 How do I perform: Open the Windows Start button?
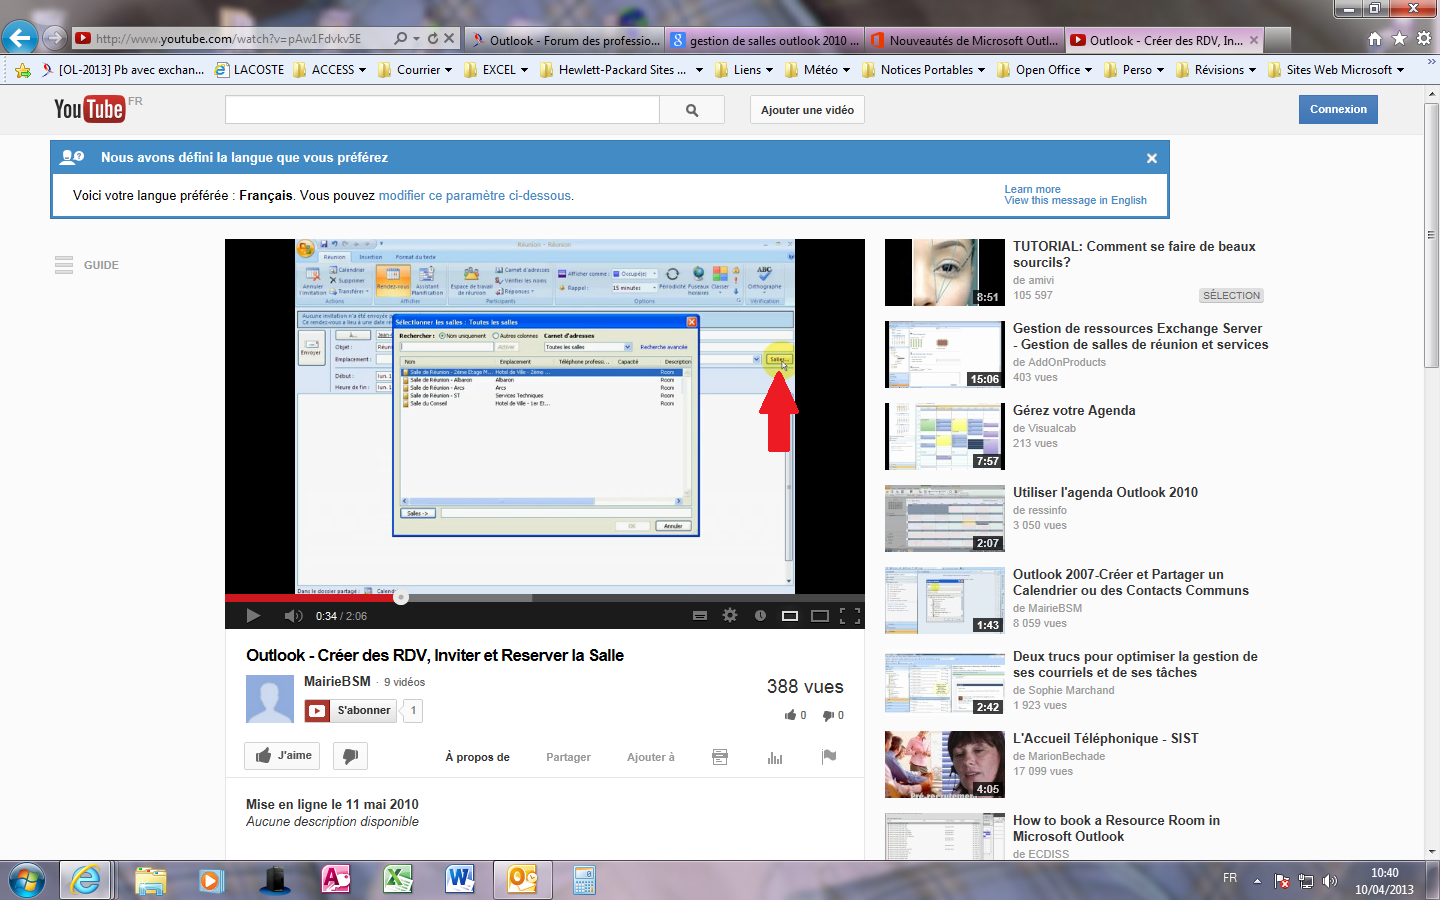point(26,880)
